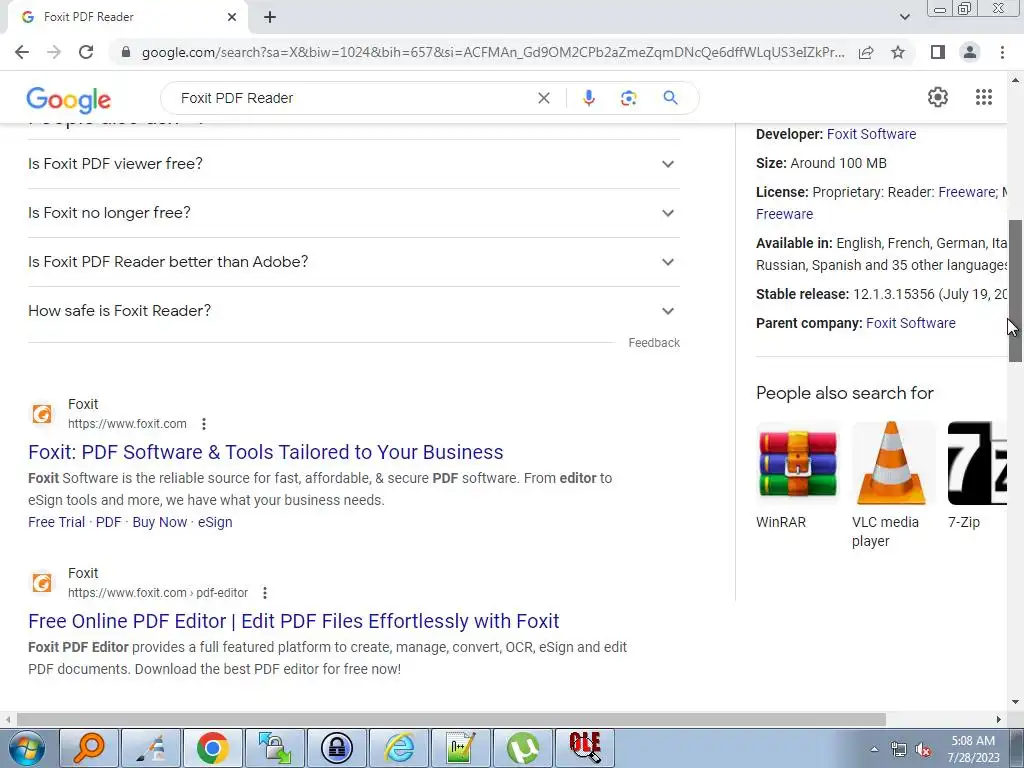Close the Foxit PDF Reader tab

coord(232,17)
